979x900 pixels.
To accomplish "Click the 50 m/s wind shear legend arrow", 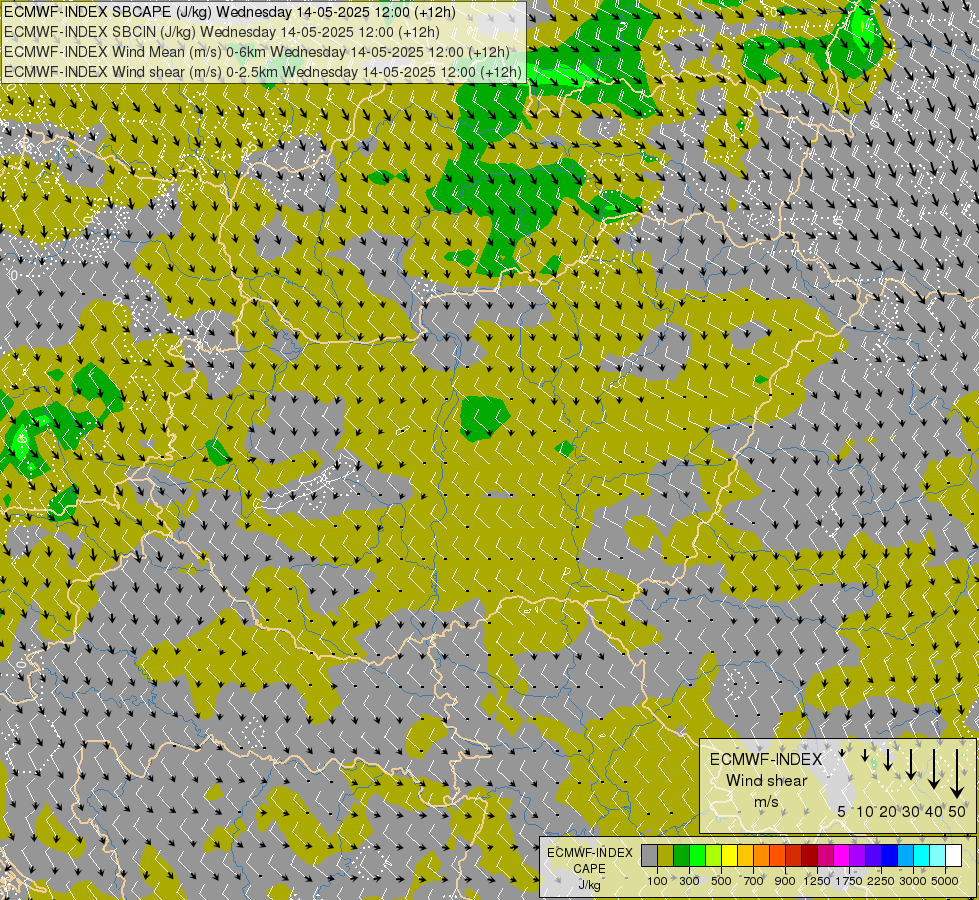I will click(x=957, y=773).
